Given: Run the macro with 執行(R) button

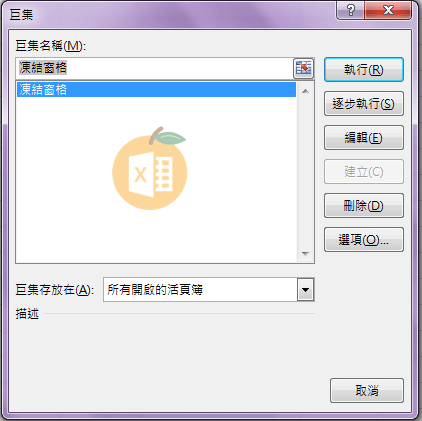Looking at the screenshot, I should [364, 70].
